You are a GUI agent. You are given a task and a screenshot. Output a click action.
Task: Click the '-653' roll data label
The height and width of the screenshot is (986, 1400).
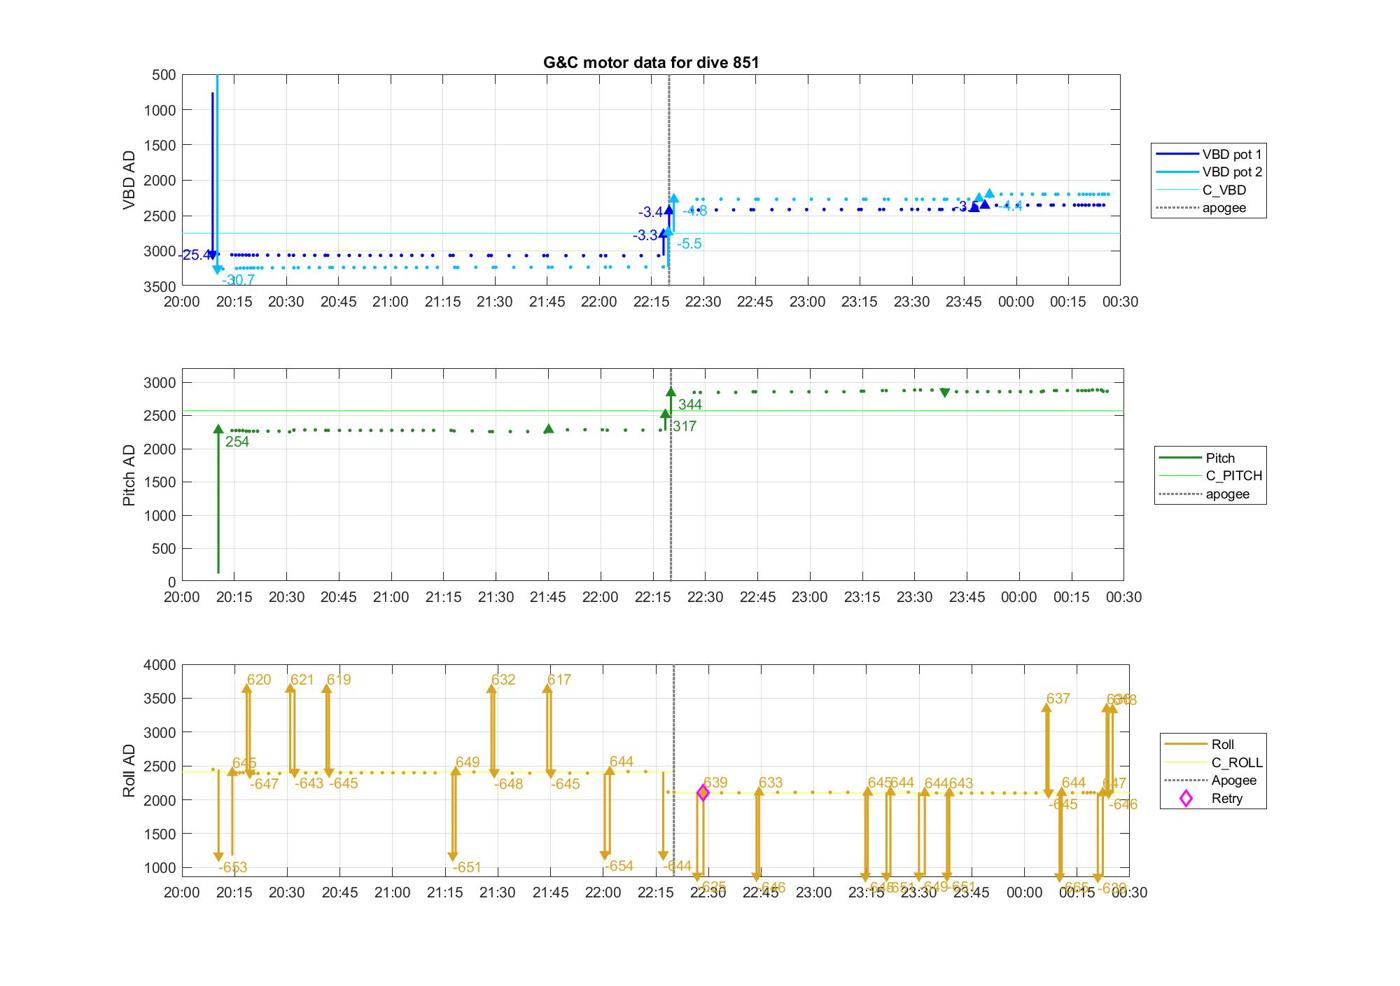click(232, 867)
